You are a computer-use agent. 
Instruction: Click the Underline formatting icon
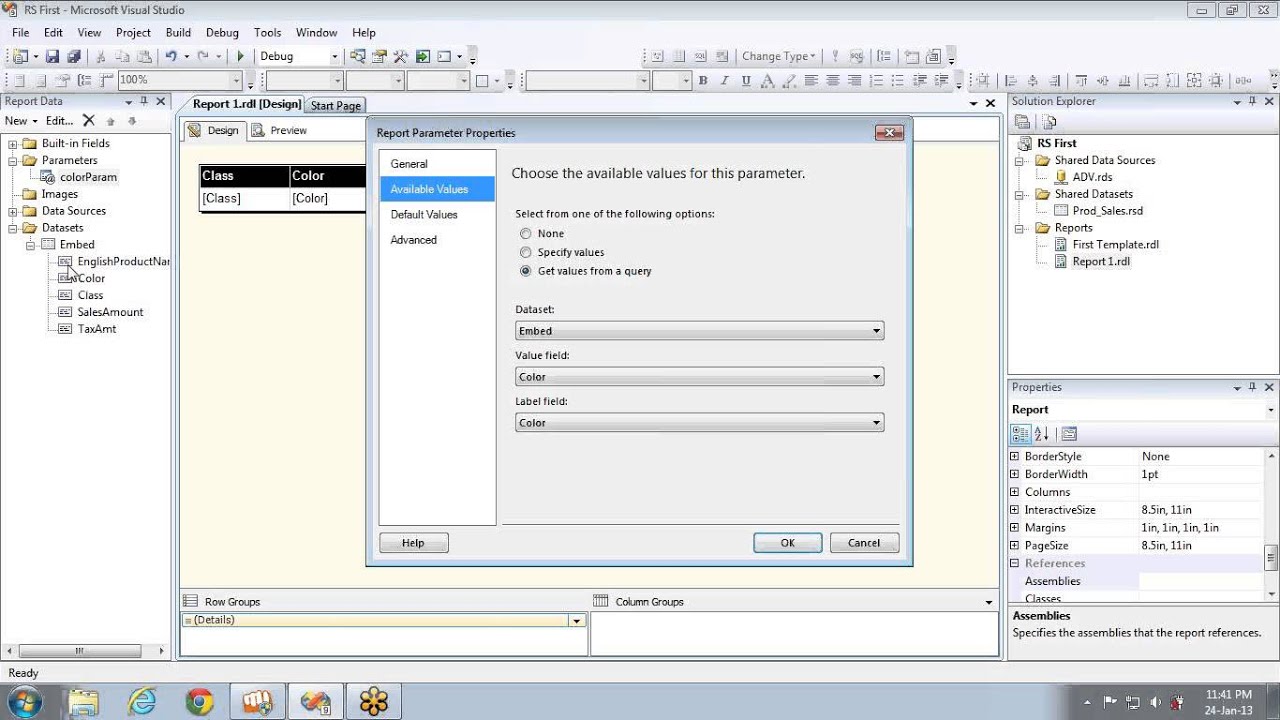click(x=746, y=81)
